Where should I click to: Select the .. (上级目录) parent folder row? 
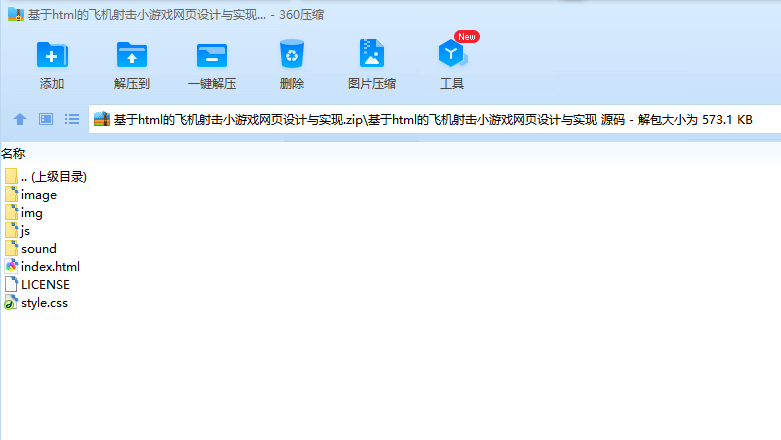(46, 176)
